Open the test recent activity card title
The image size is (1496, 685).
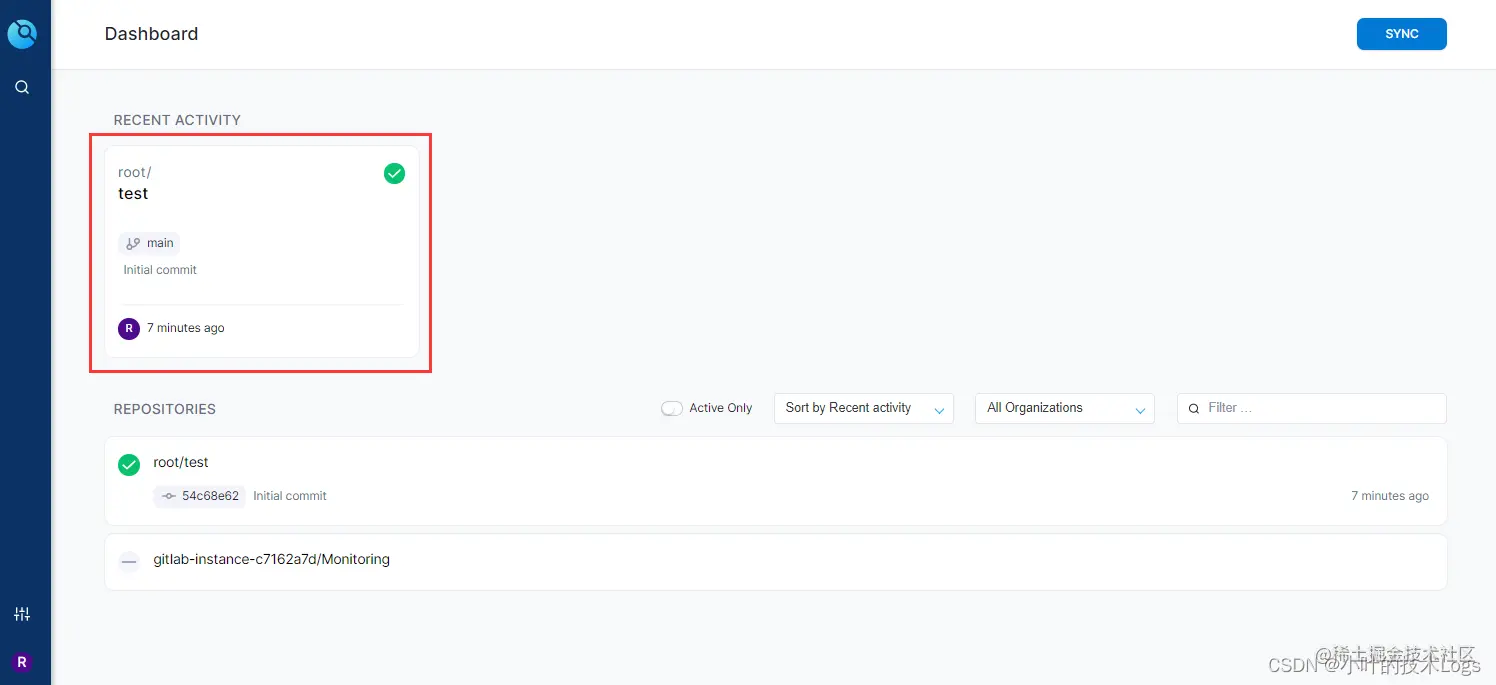(133, 194)
